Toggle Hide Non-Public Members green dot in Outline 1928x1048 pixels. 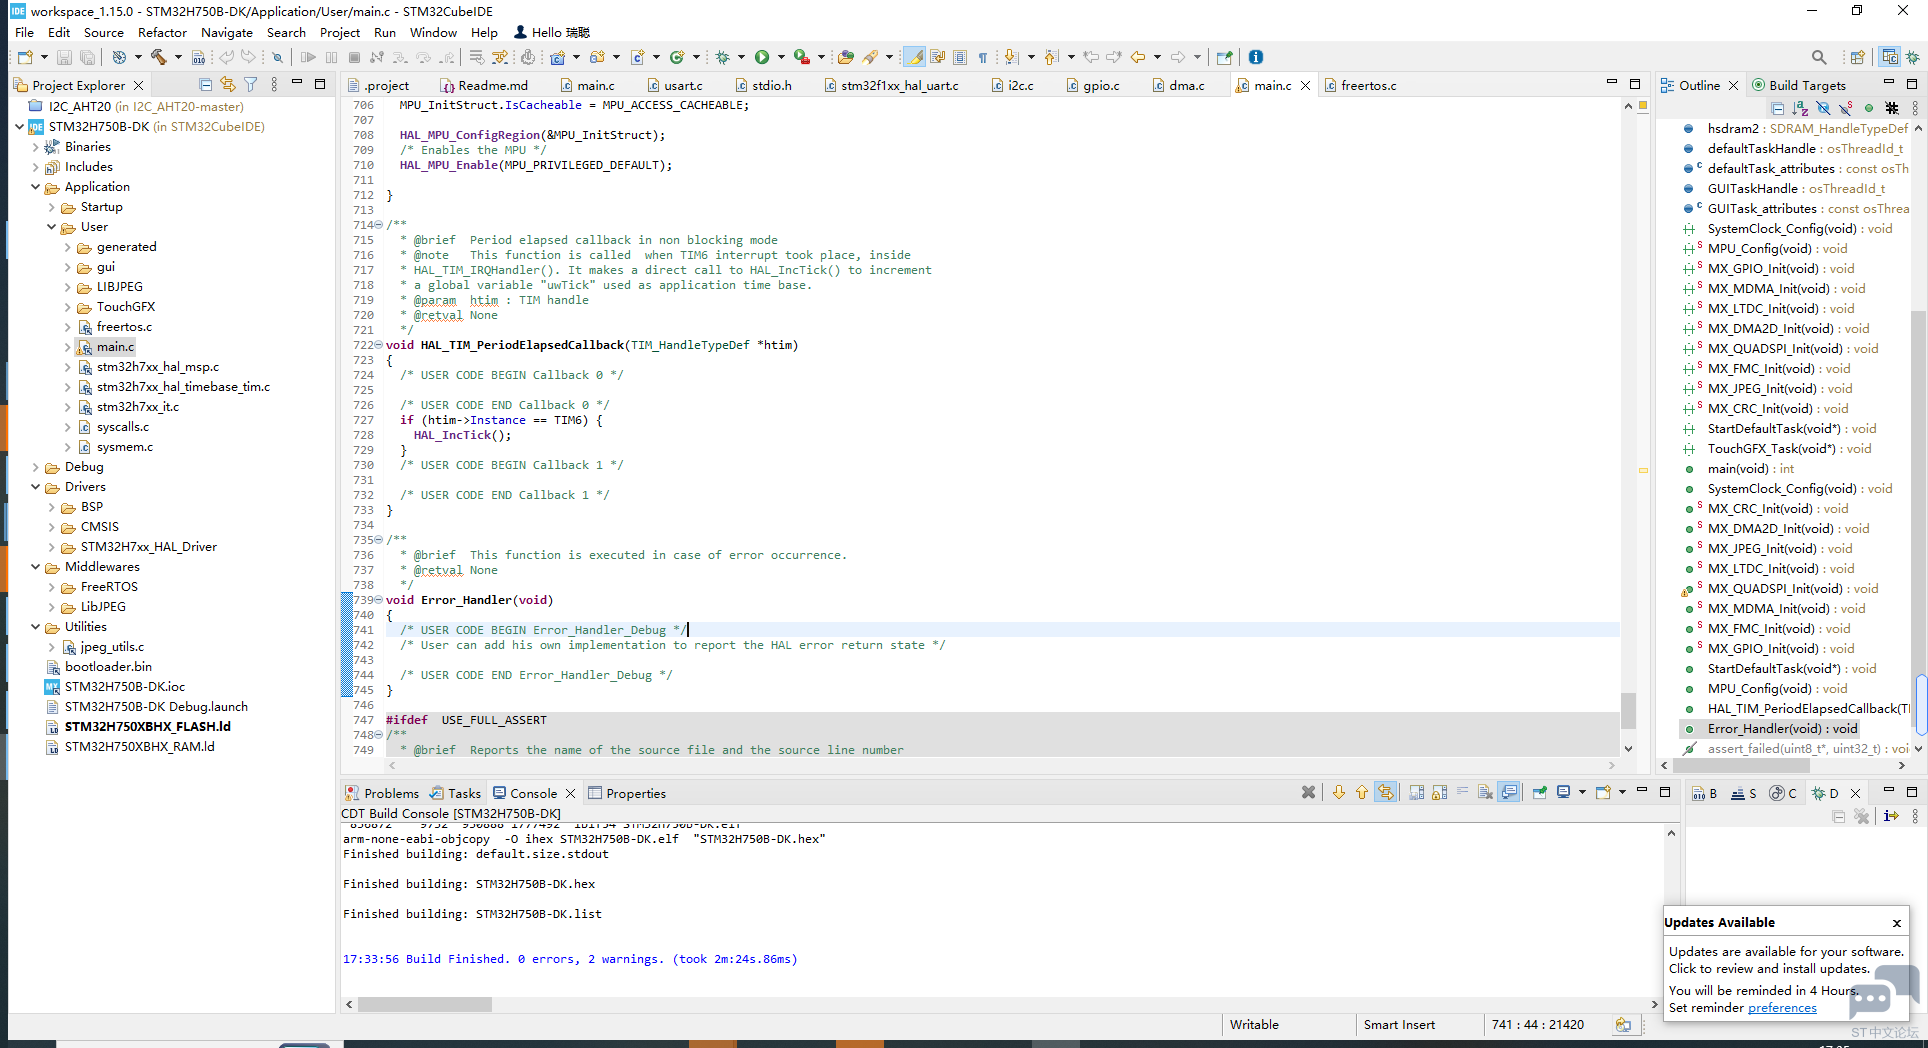(1868, 108)
